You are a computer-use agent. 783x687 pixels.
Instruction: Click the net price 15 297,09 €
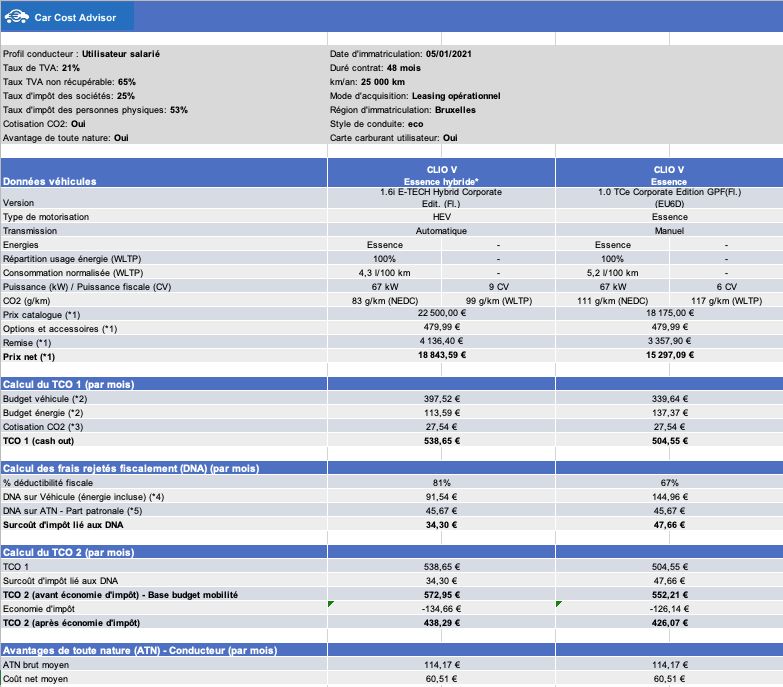pyautogui.click(x=670, y=355)
